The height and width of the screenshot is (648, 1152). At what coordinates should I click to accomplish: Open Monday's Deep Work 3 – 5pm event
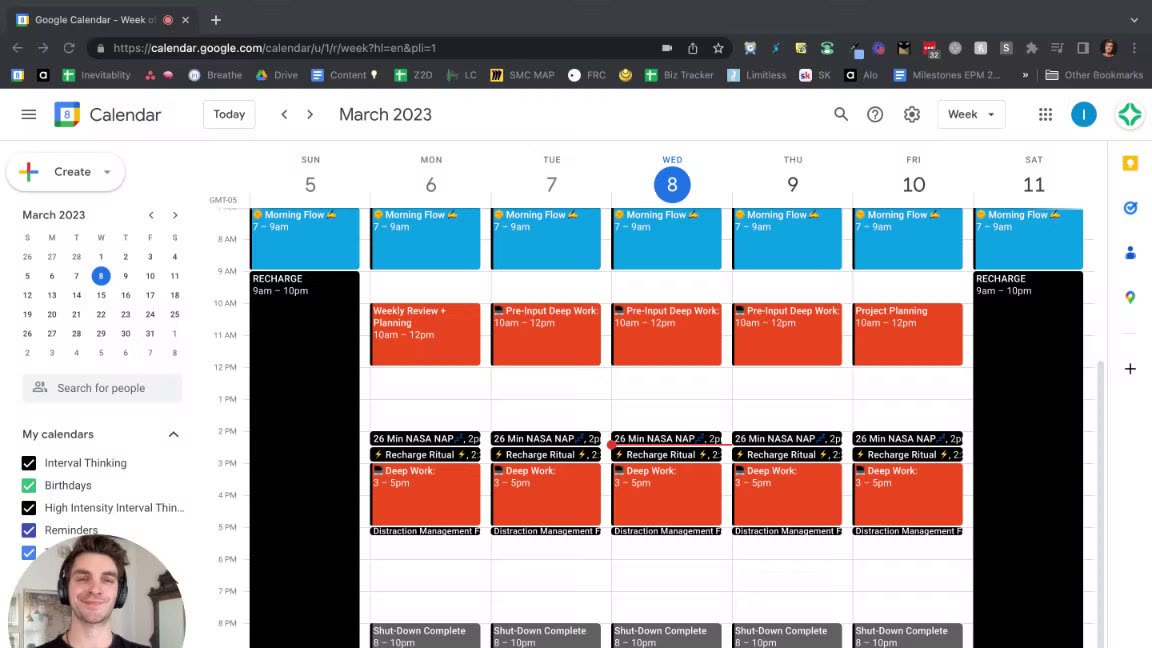click(425, 494)
